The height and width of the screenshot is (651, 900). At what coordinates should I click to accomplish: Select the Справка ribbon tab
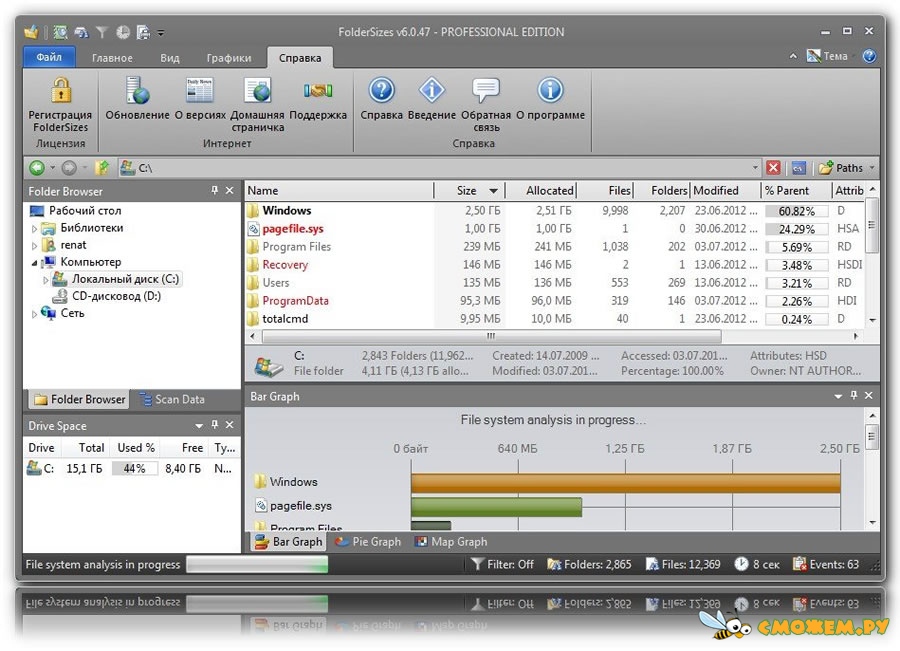(300, 58)
